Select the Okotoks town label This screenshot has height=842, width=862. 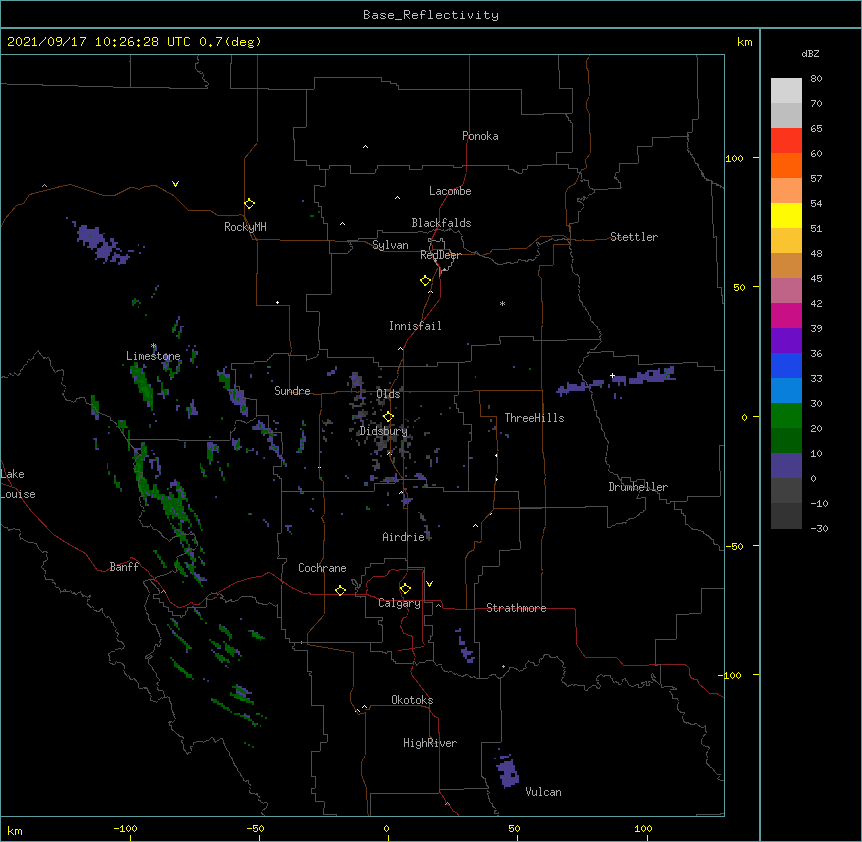(x=412, y=700)
